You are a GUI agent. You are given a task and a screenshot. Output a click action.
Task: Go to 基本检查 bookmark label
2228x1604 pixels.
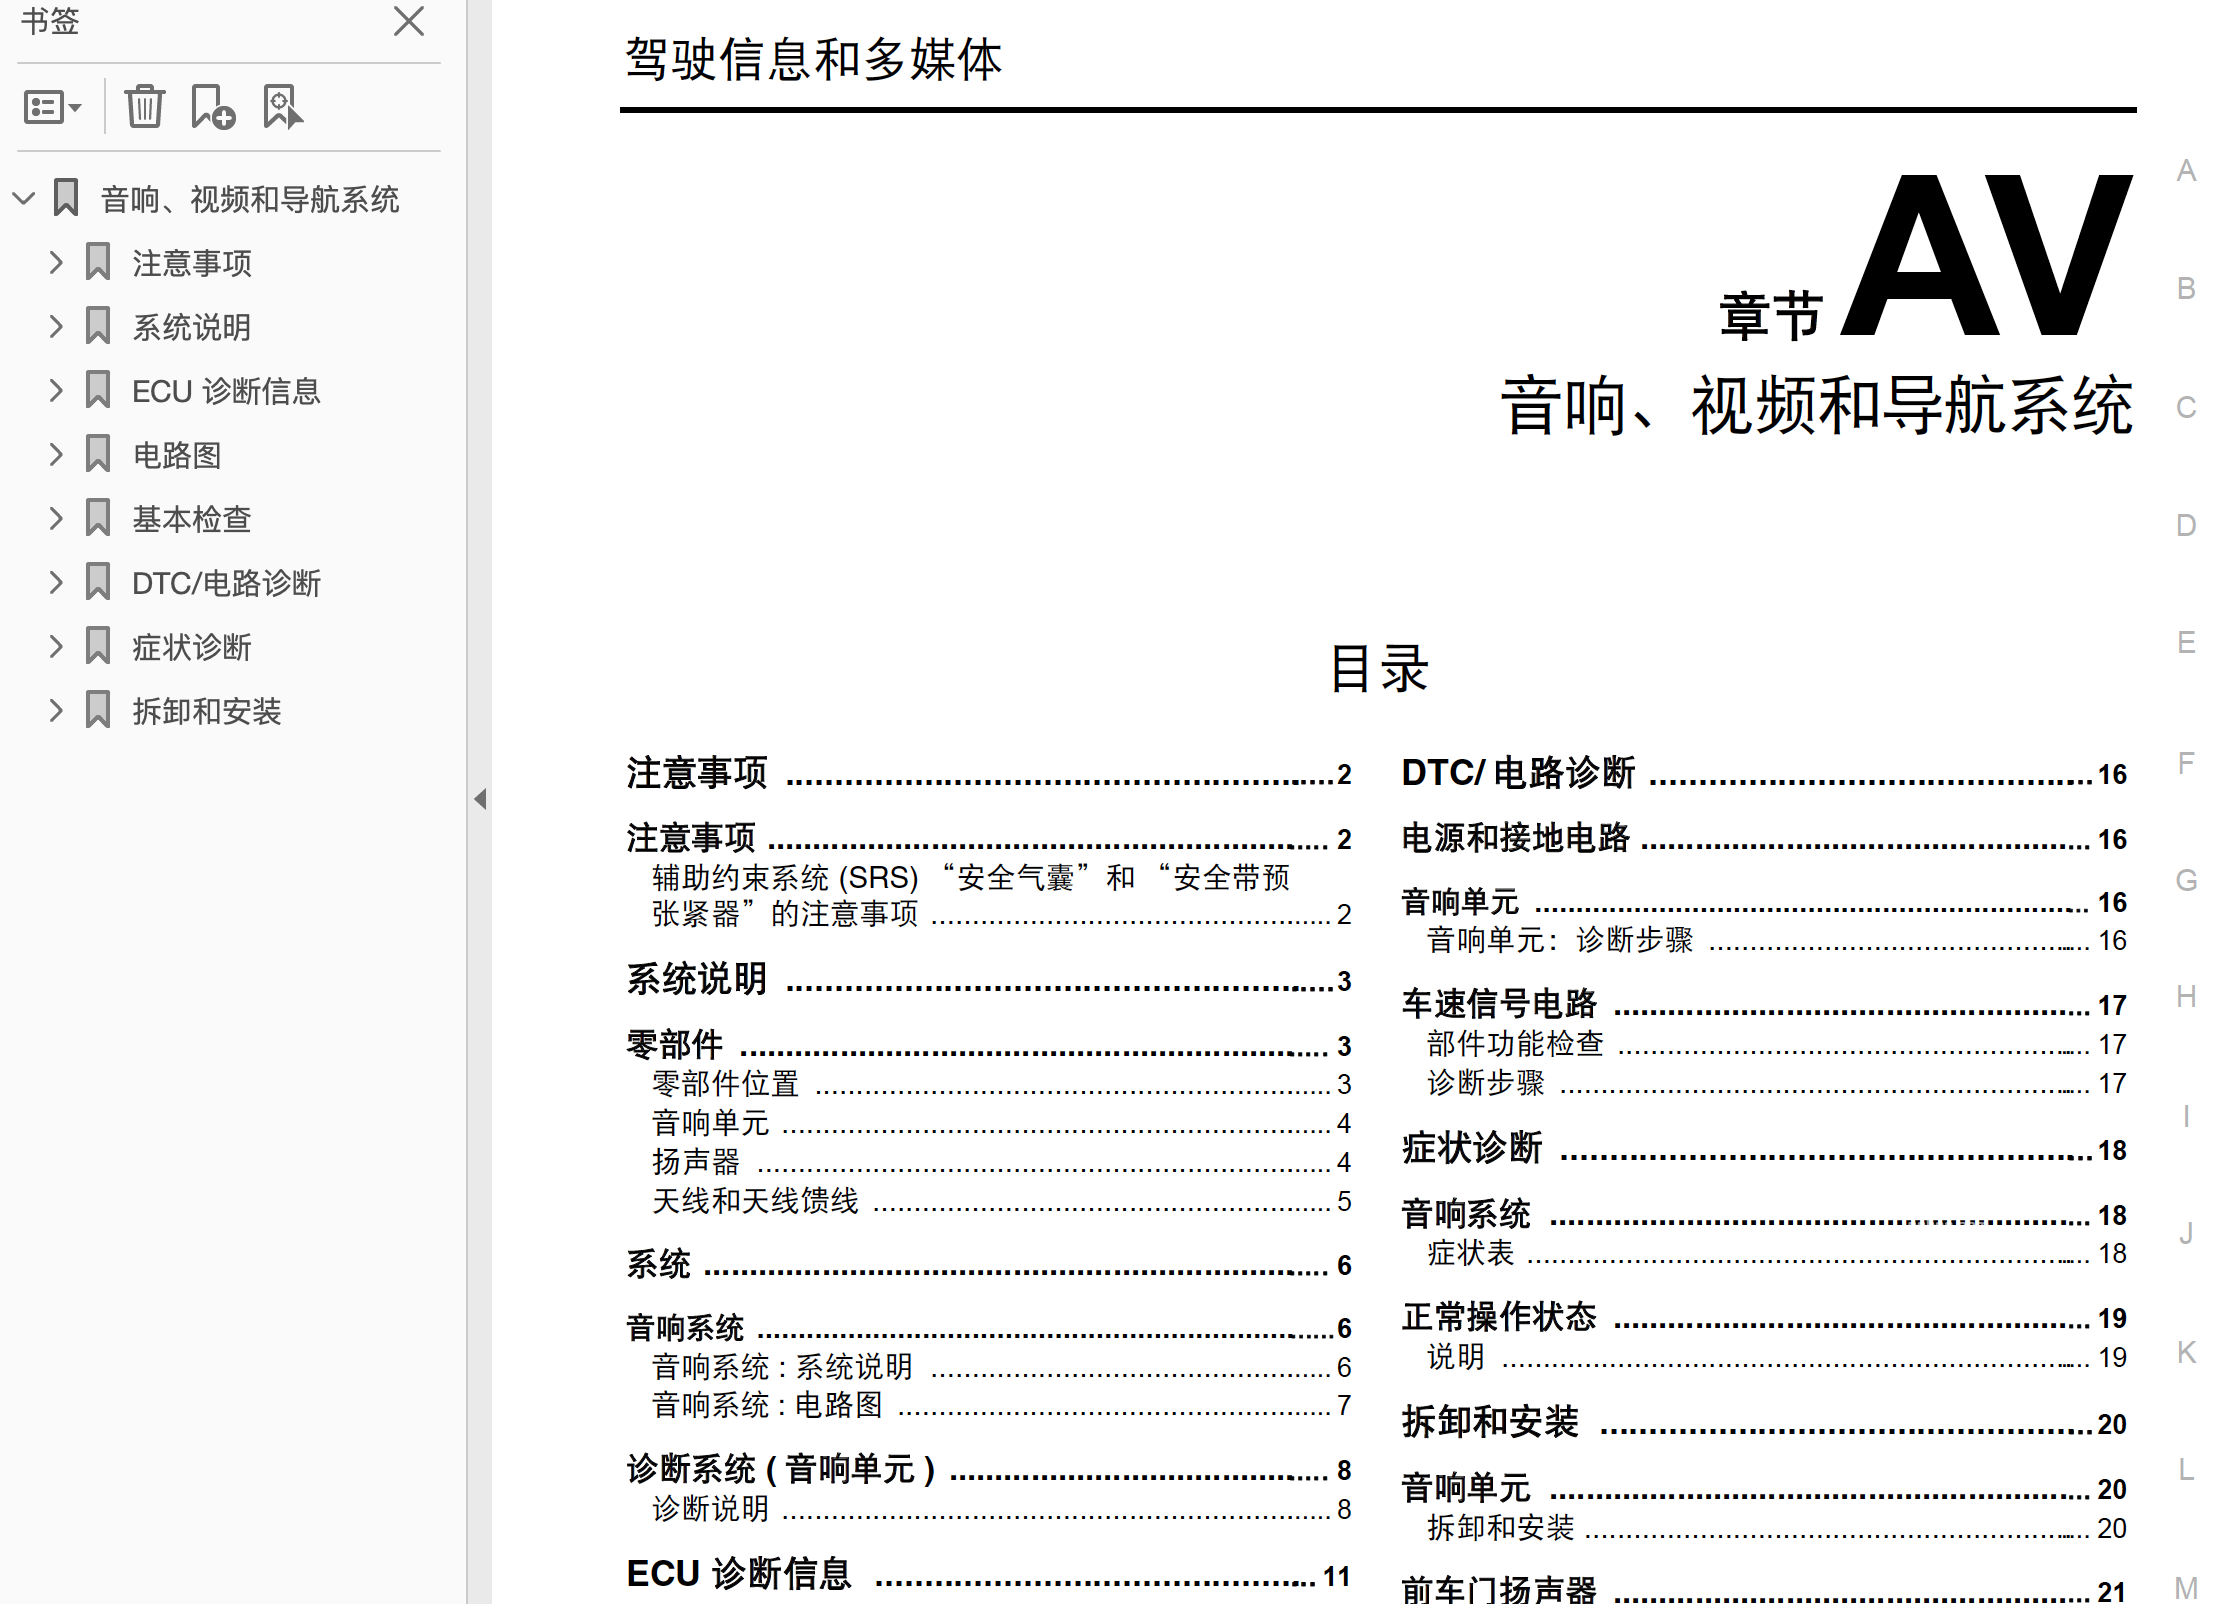click(192, 519)
